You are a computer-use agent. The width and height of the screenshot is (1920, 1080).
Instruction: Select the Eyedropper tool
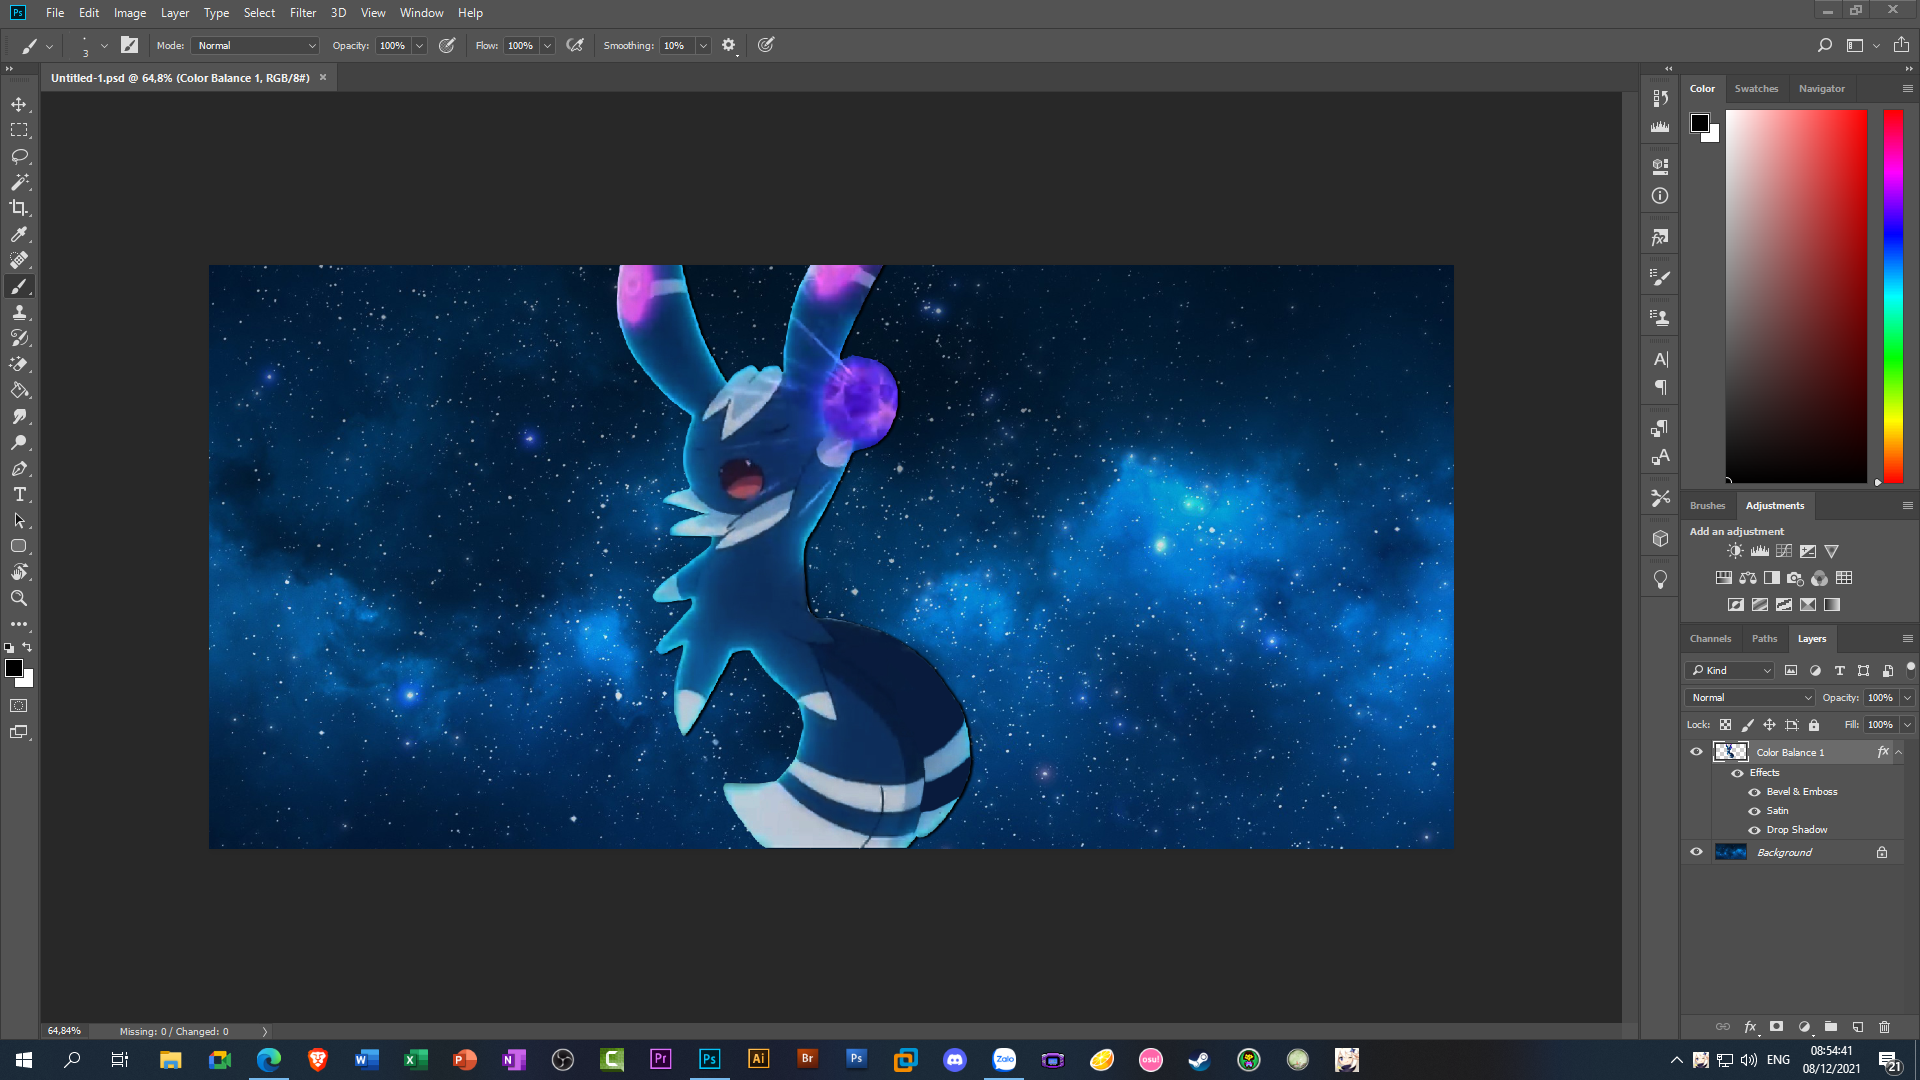click(x=19, y=234)
